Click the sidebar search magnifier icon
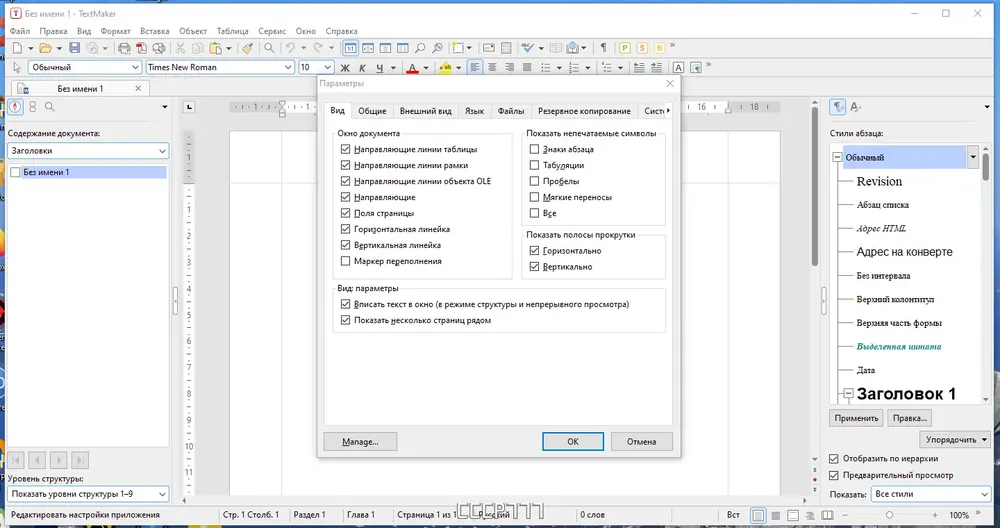This screenshot has width=1000, height=528. (x=50, y=107)
